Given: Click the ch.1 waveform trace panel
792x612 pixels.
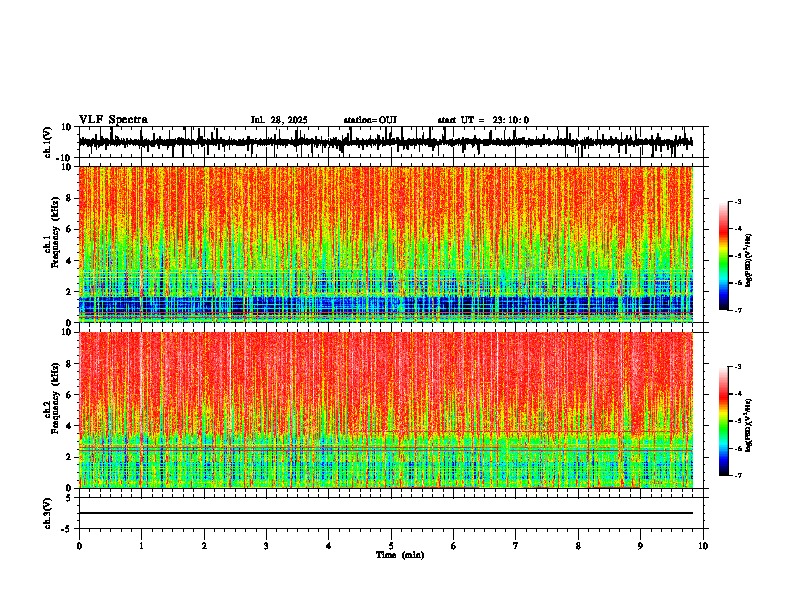Looking at the screenshot, I should pyautogui.click(x=391, y=142).
